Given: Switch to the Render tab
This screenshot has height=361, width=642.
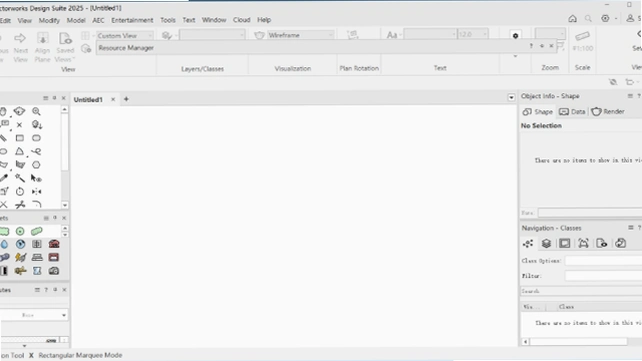Looking at the screenshot, I should 608,112.
